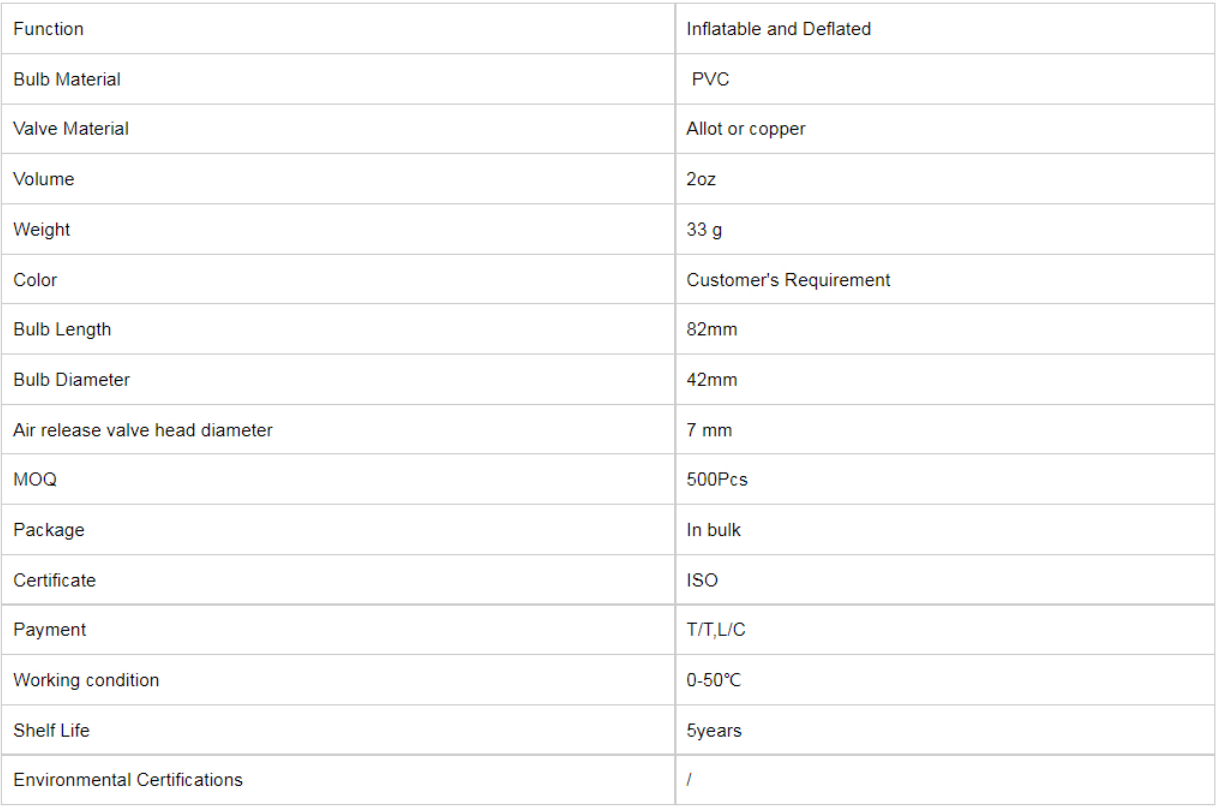Click the 'Function' label cell
The width and height of the screenshot is (1221, 811).
pyautogui.click(x=48, y=29)
